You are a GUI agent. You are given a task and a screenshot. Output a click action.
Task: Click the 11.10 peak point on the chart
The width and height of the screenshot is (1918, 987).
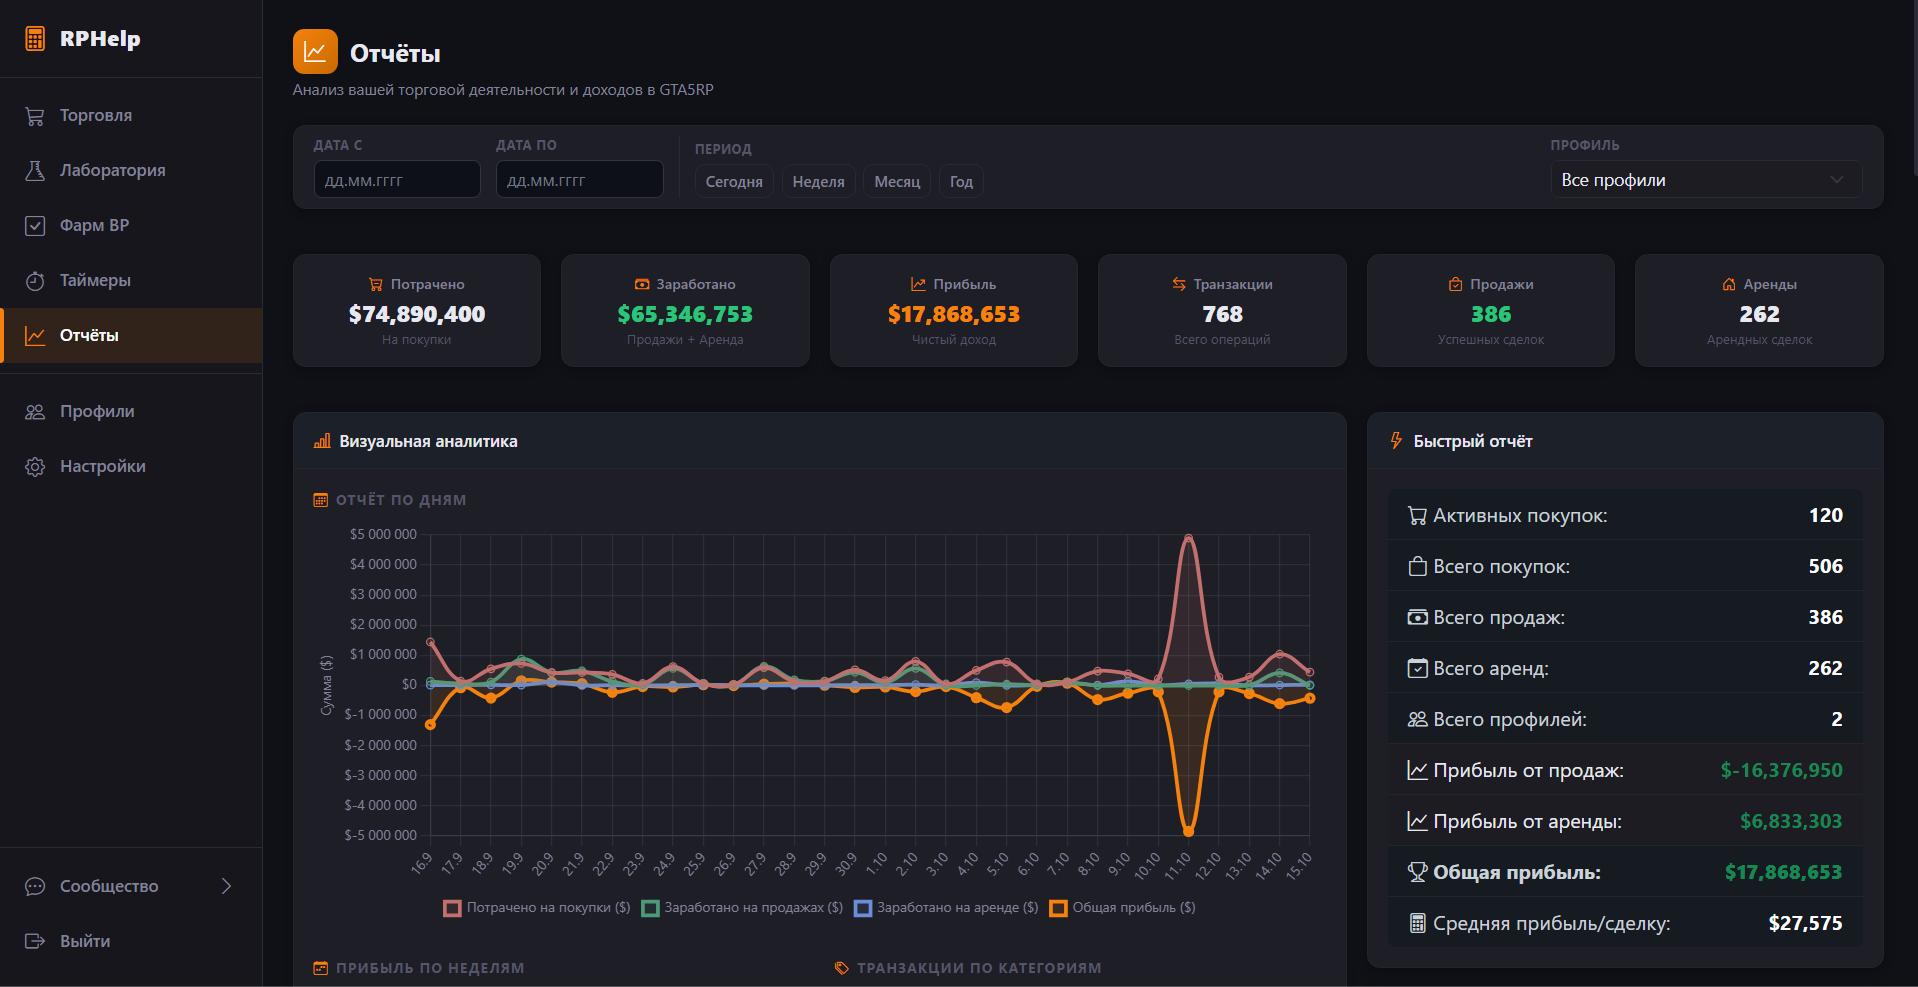point(1188,539)
